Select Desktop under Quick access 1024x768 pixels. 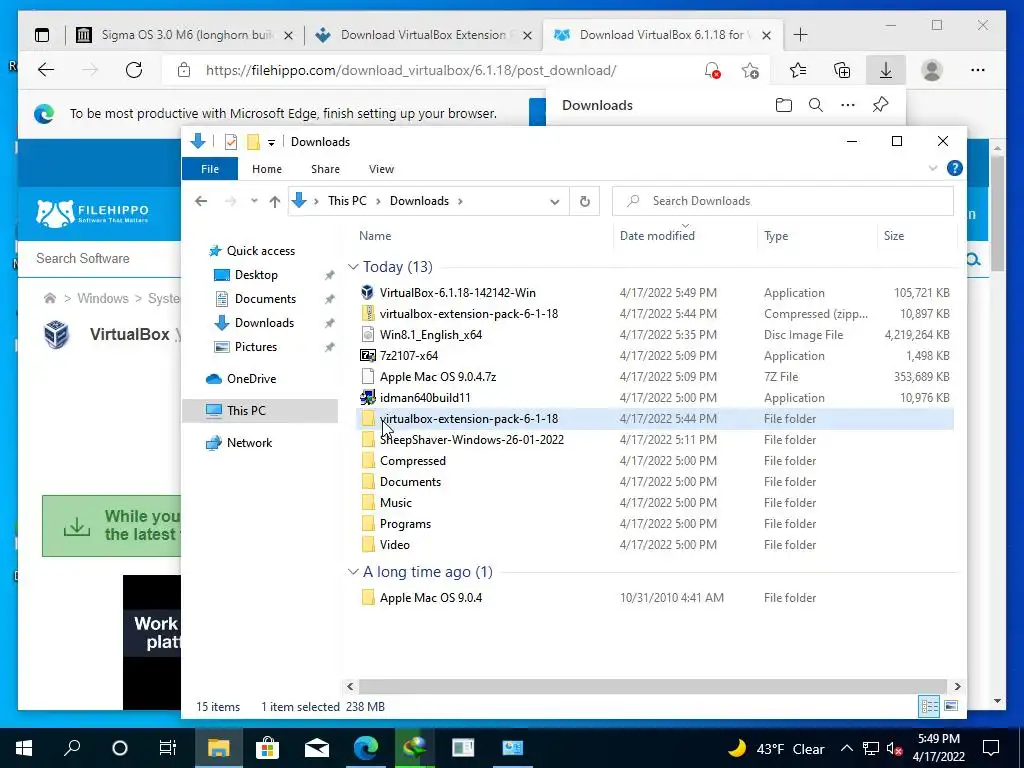[256, 275]
